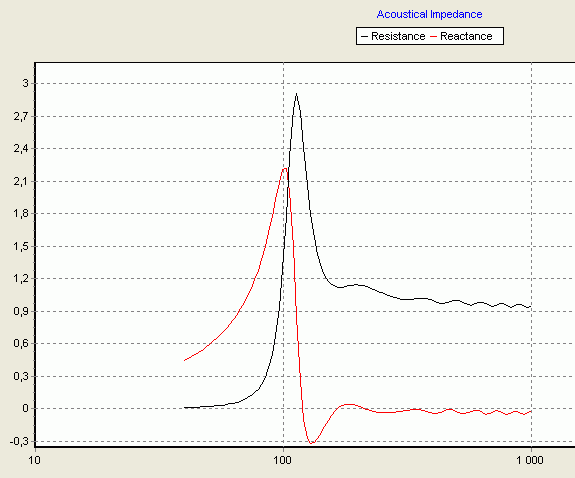Screen dimensions: 575x478
Task: Click the y-axis label 2,1
Action: (x=21, y=181)
